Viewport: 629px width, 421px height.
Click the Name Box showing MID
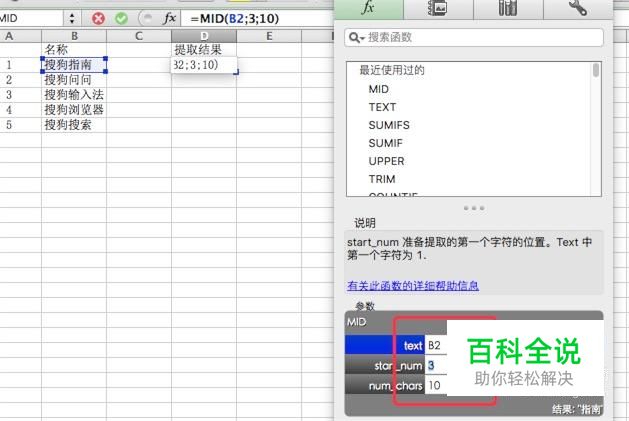tap(31, 18)
